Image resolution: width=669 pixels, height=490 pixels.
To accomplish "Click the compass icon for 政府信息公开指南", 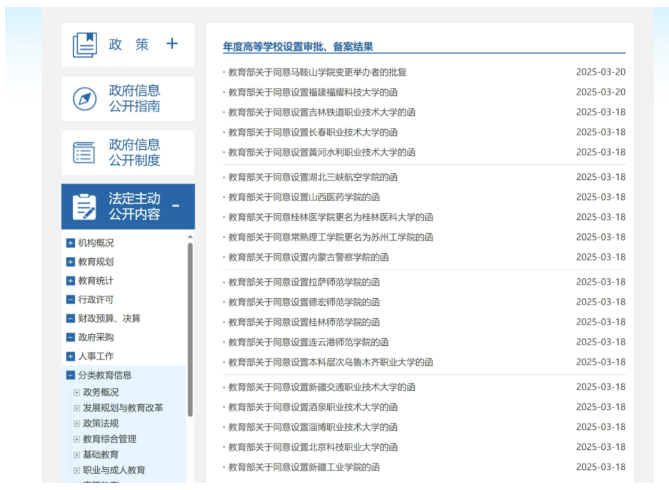I will pos(85,99).
